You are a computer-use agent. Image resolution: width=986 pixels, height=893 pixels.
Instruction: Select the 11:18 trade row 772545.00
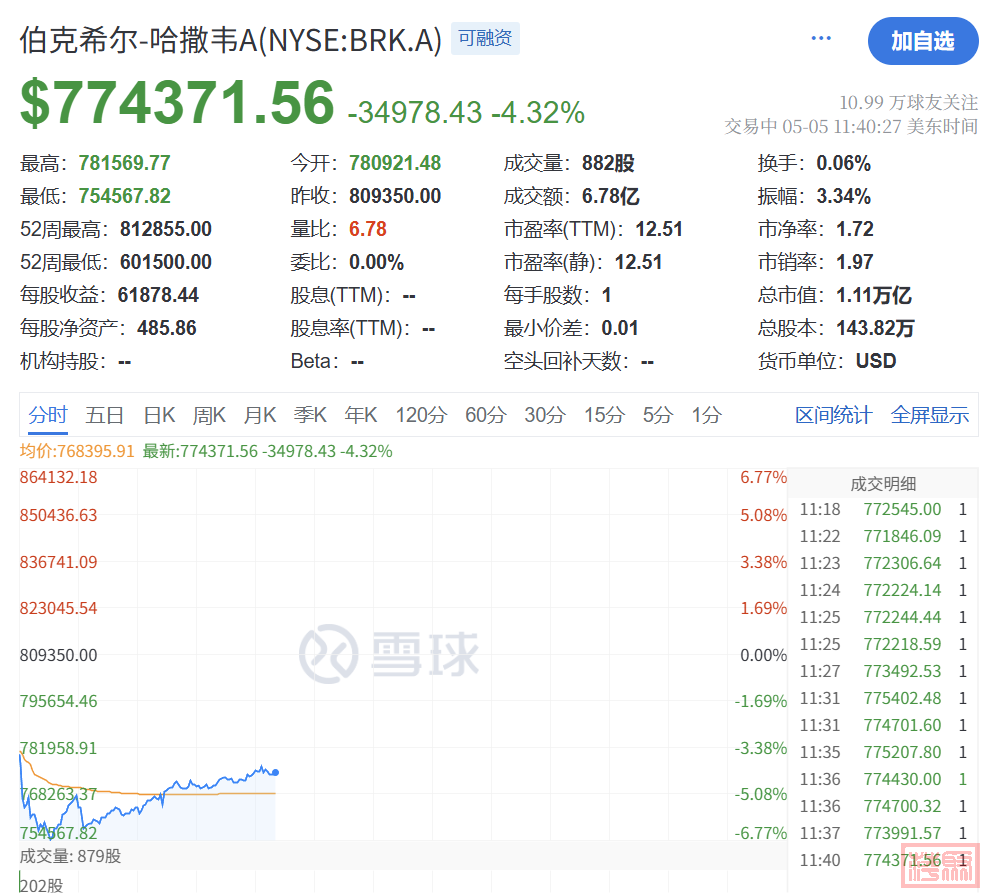[883, 509]
